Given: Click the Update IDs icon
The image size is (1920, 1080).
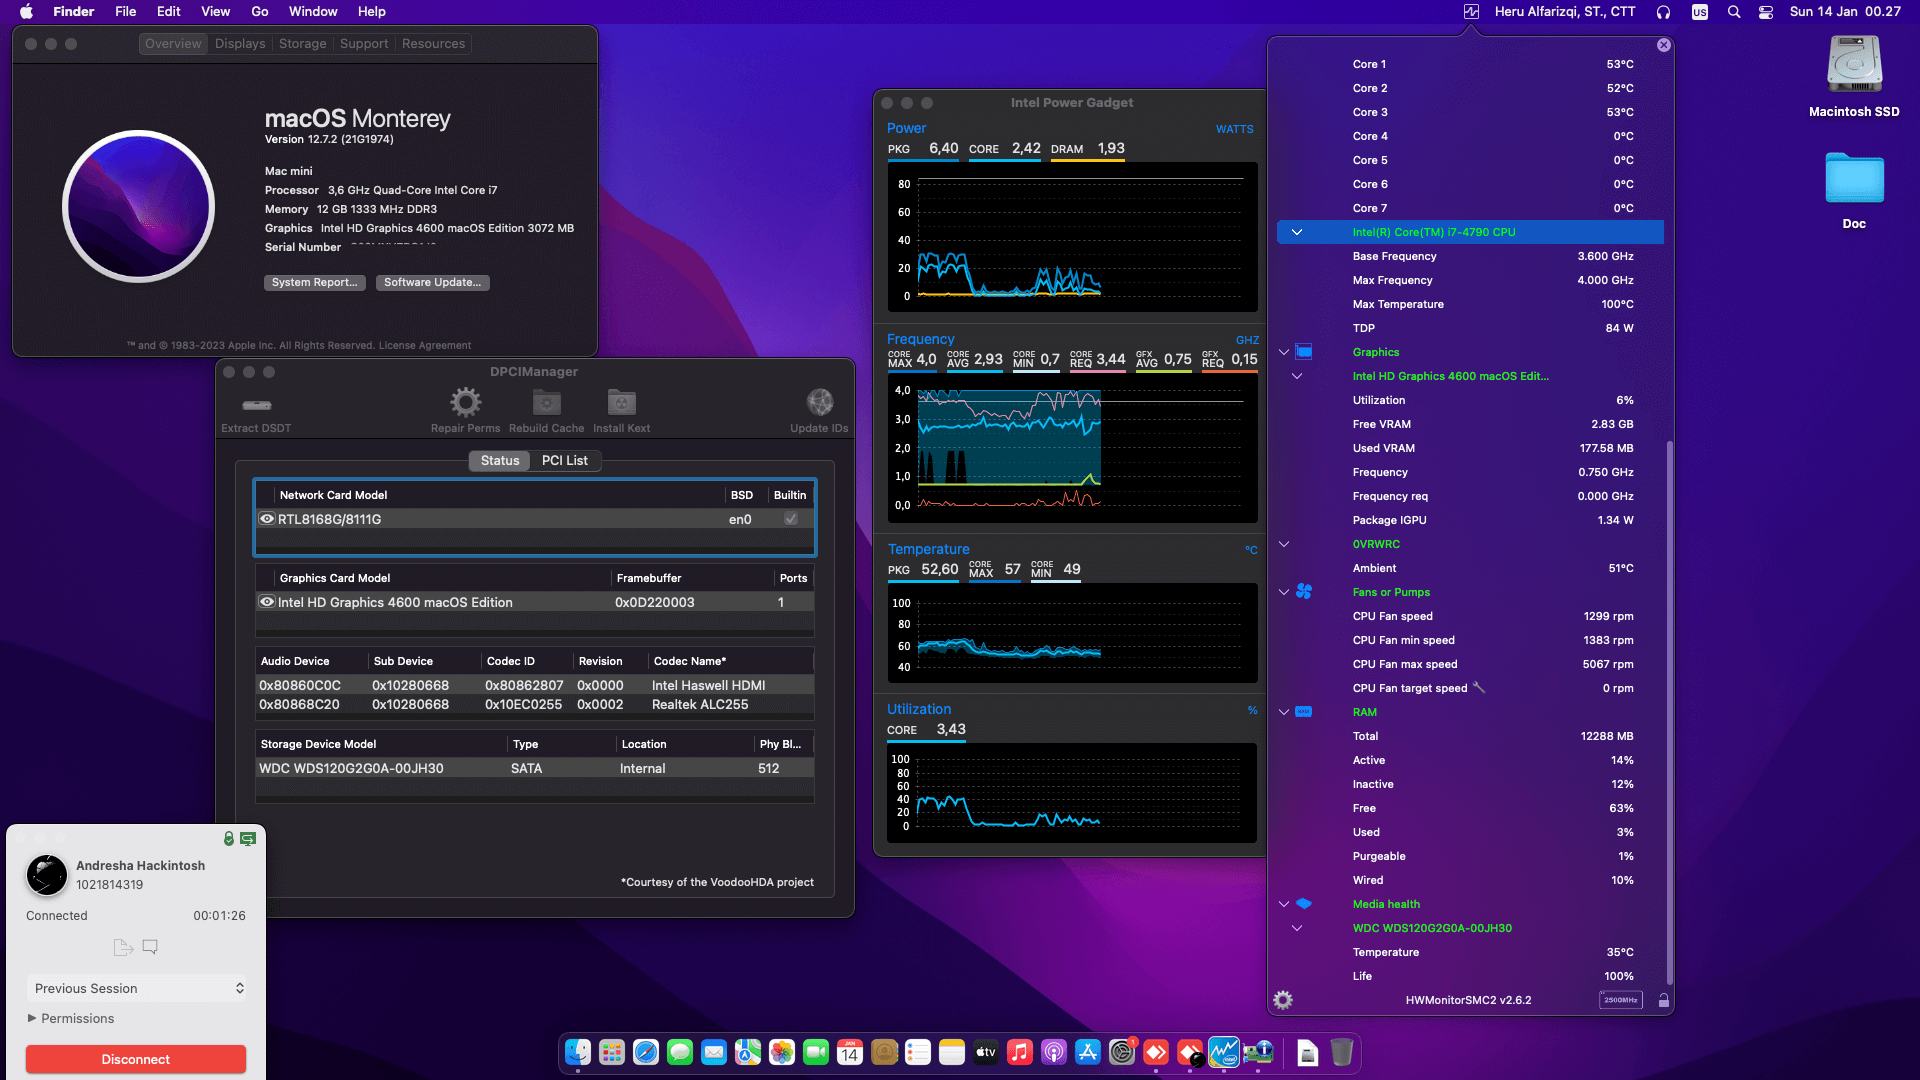Looking at the screenshot, I should click(819, 403).
